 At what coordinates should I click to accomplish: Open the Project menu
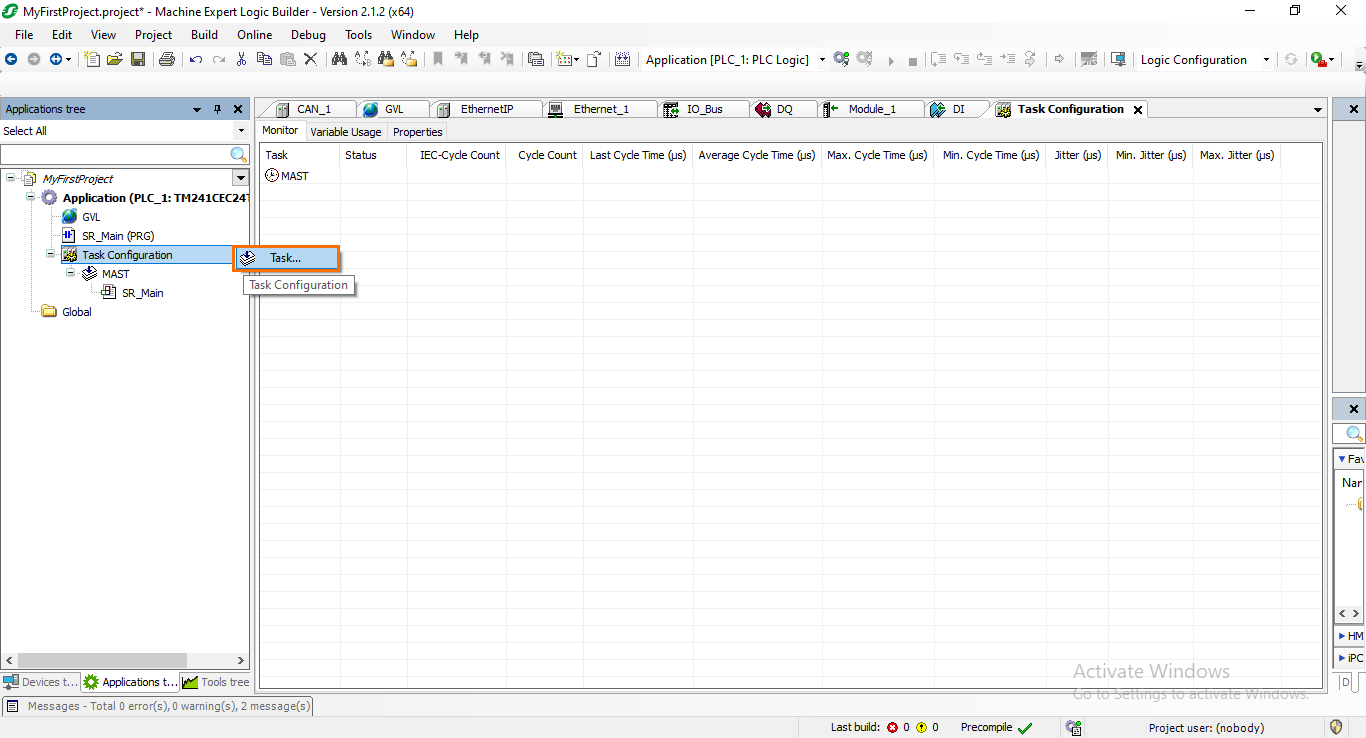tap(154, 34)
